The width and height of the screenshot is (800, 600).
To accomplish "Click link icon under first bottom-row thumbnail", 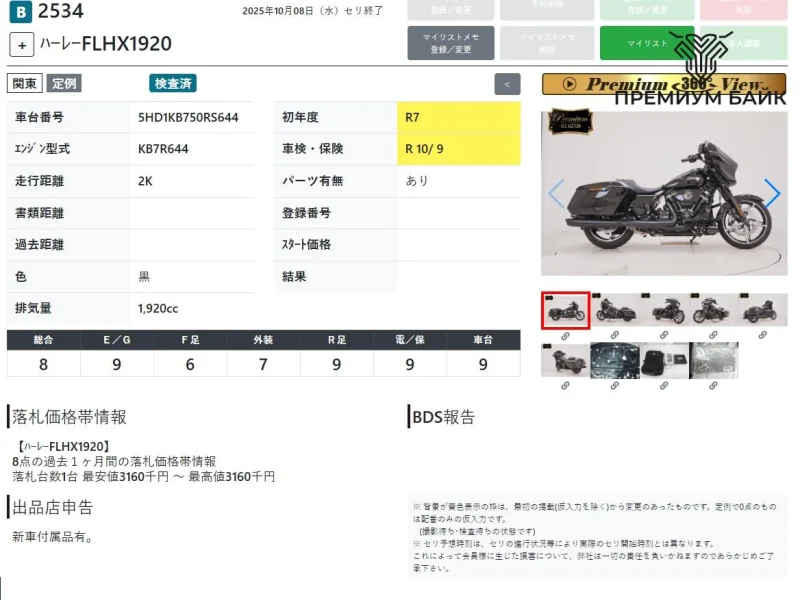I will (x=565, y=385).
